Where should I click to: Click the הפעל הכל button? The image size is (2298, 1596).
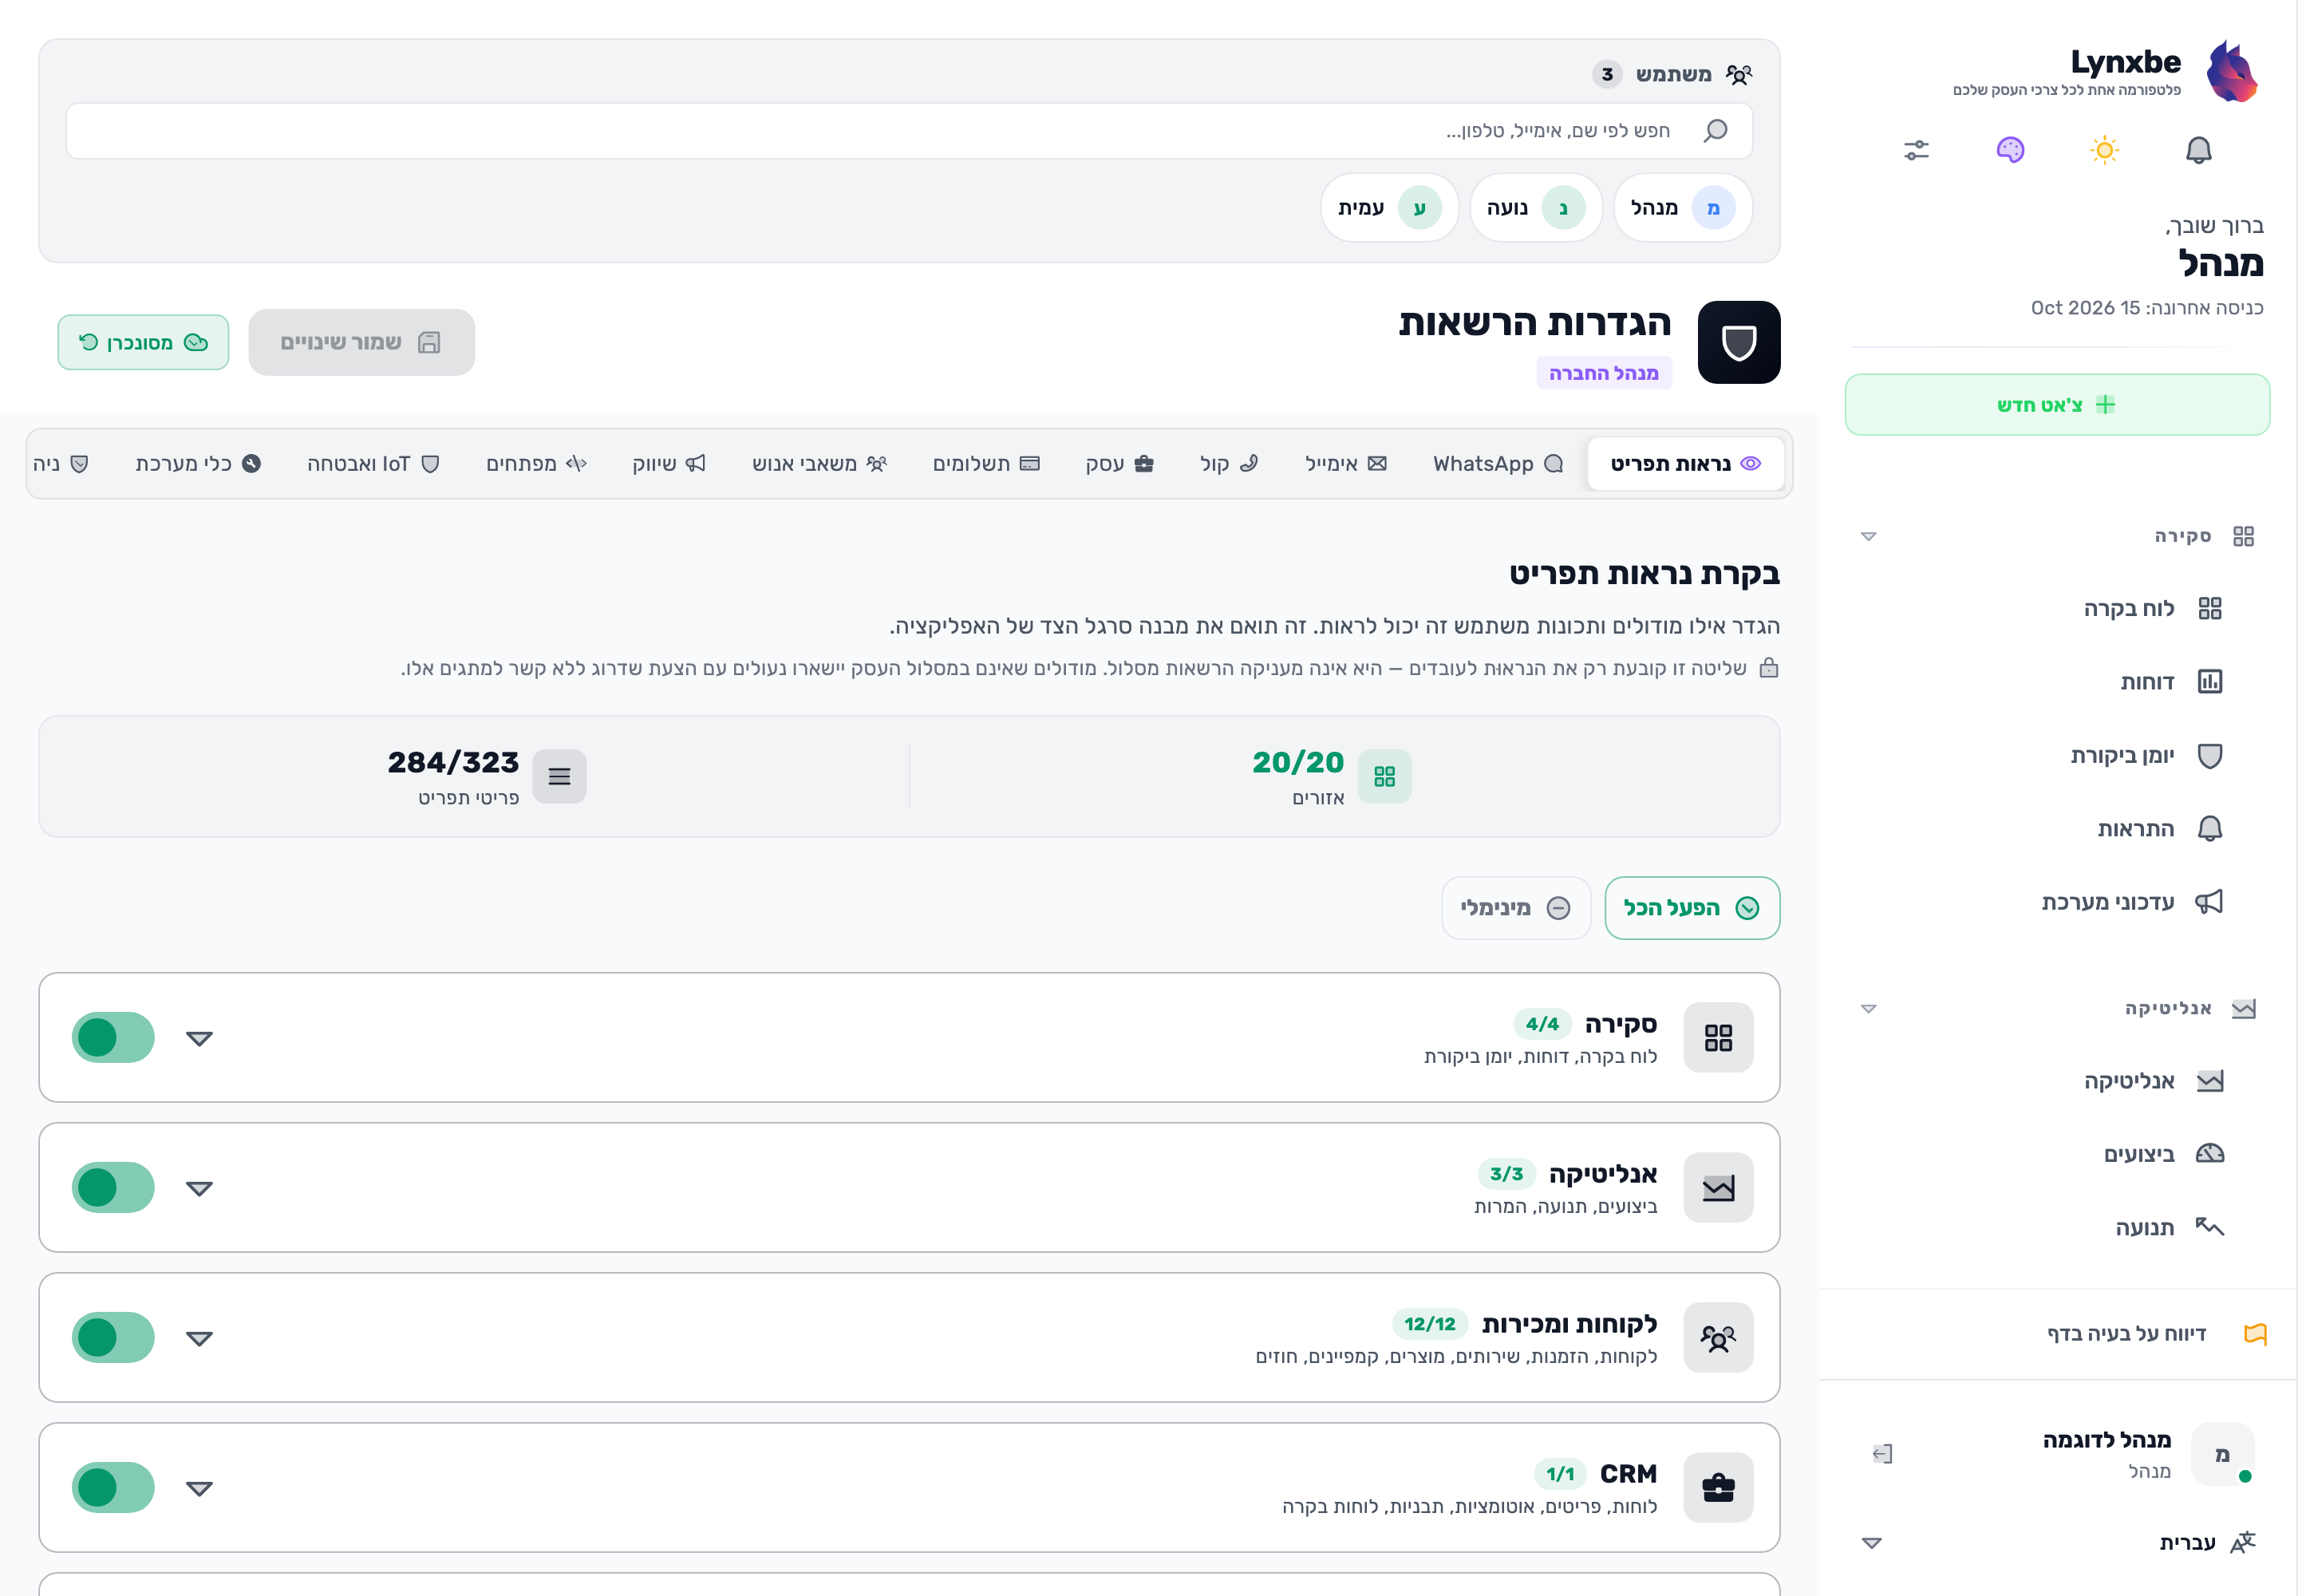pyautogui.click(x=1692, y=908)
